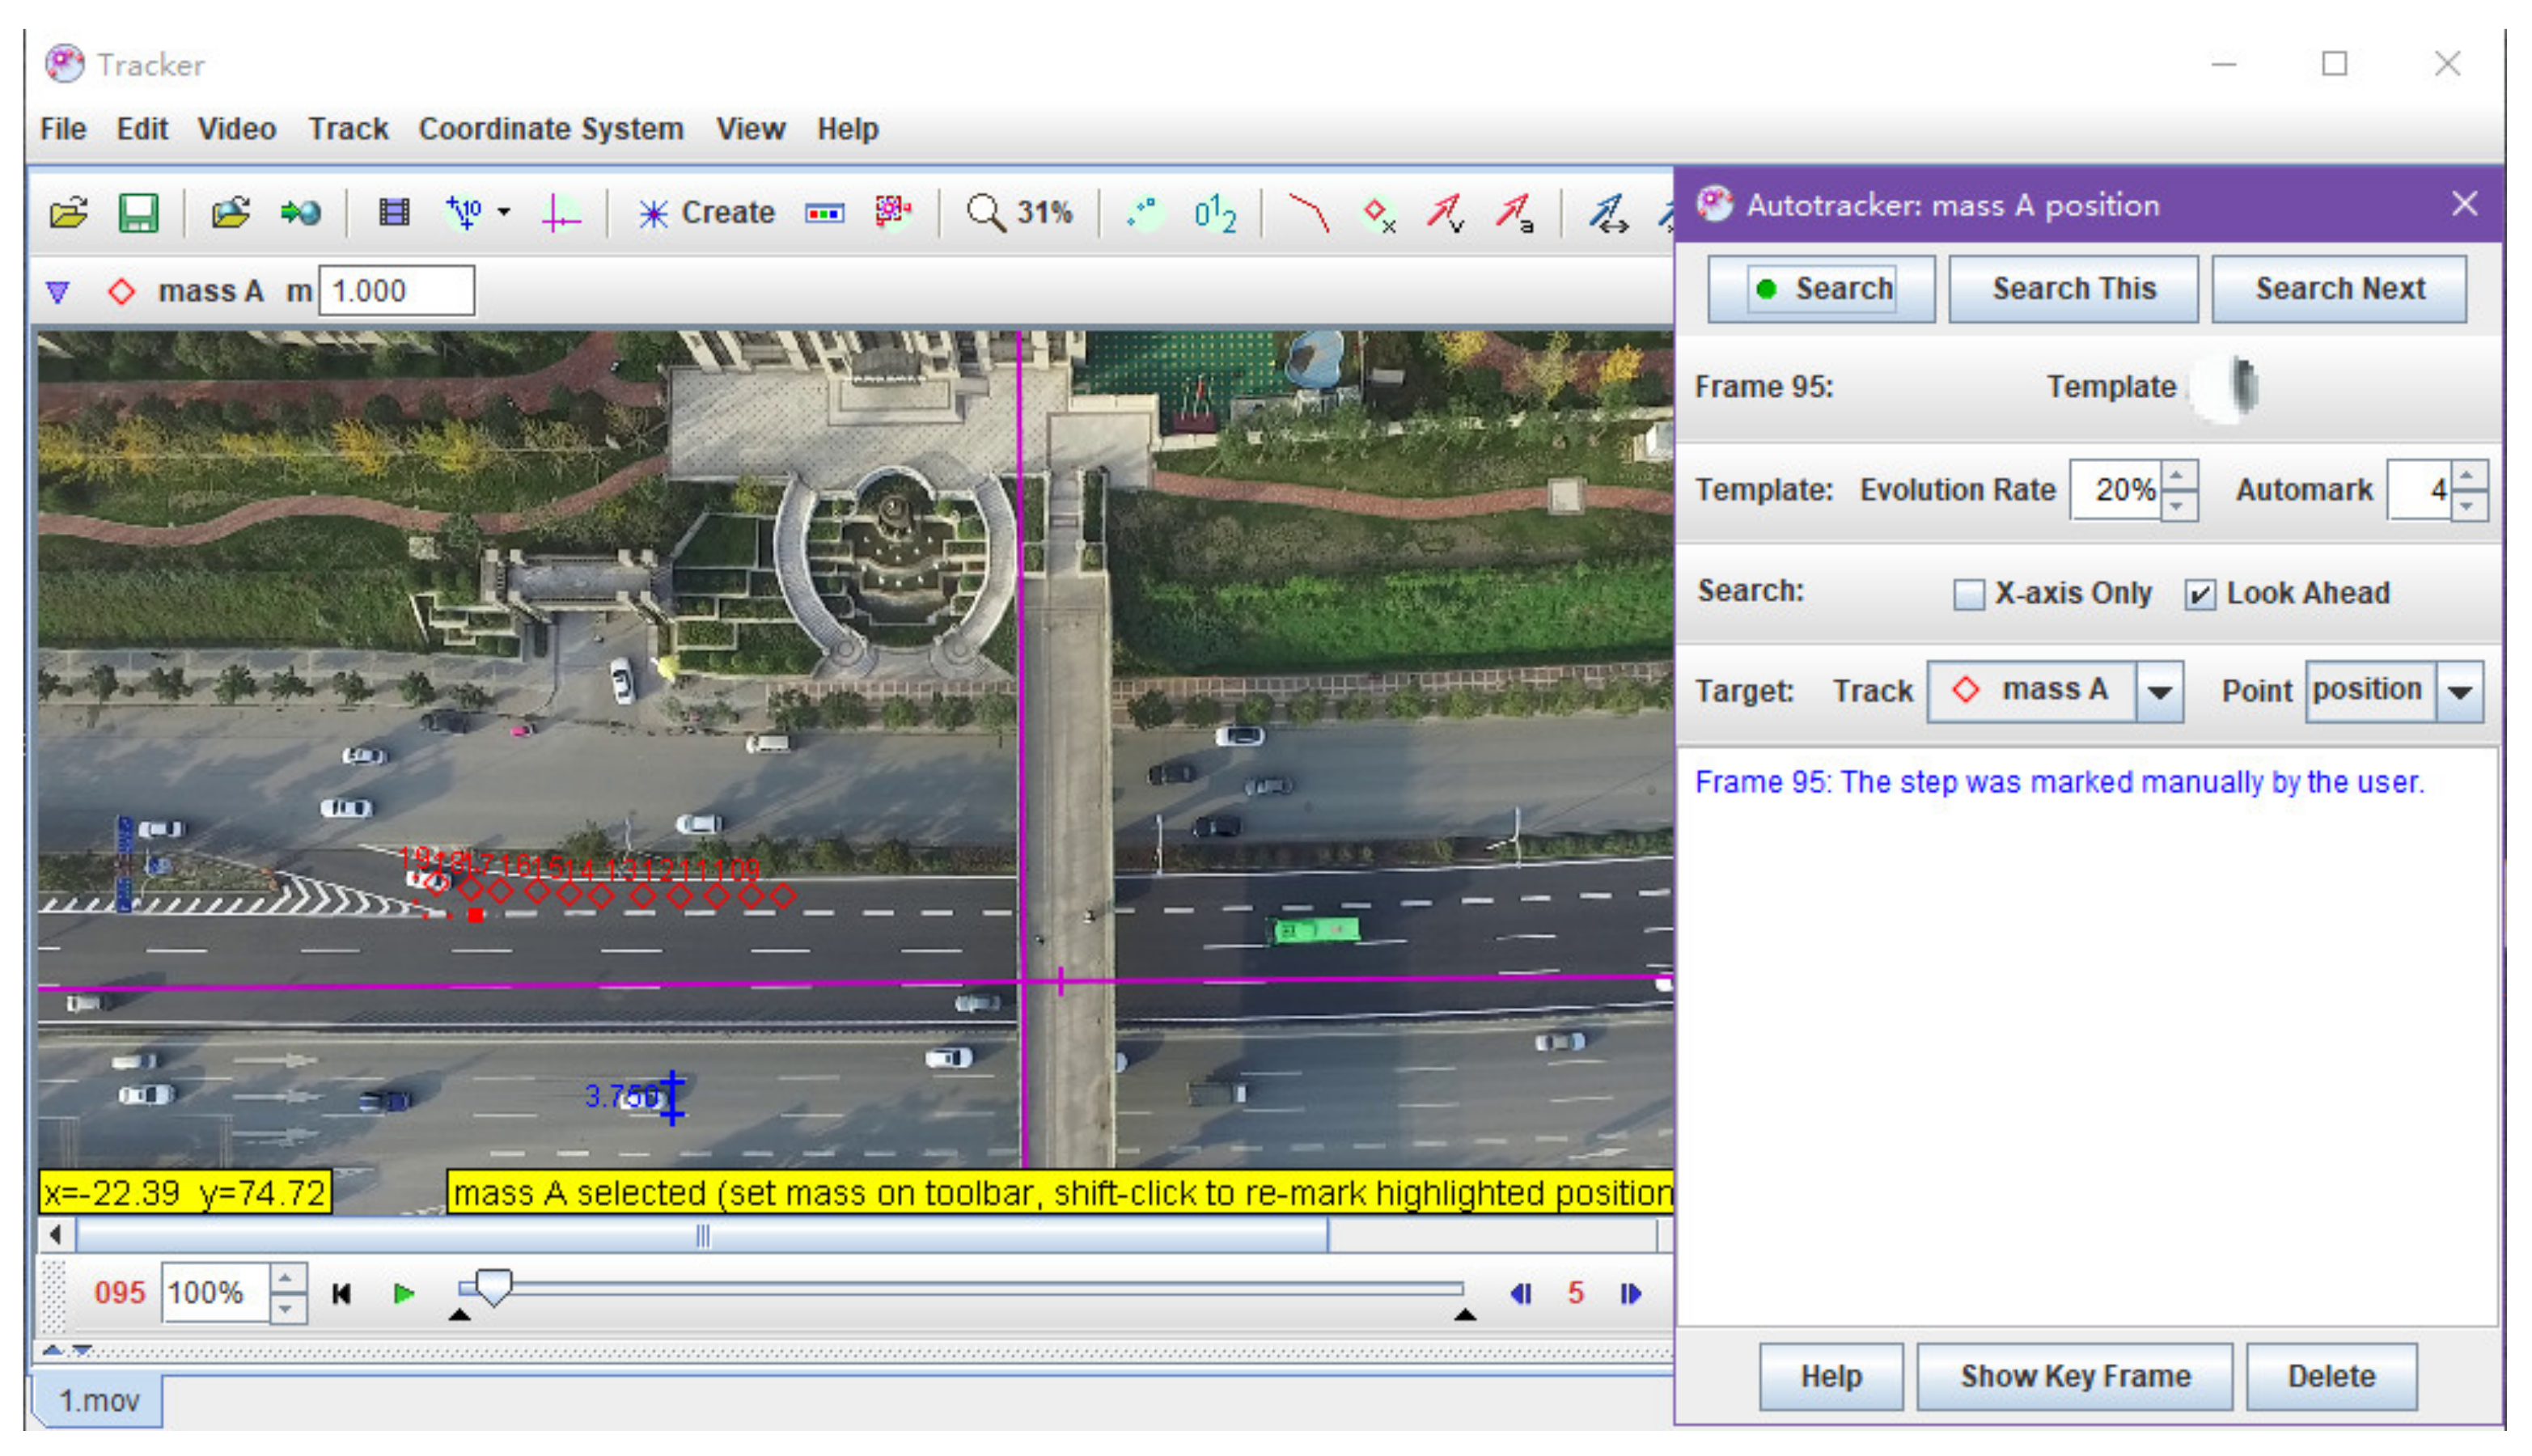Image resolution: width=2532 pixels, height=1456 pixels.
Task: Toggle the coordinate axes visibility icon
Action: point(561,213)
